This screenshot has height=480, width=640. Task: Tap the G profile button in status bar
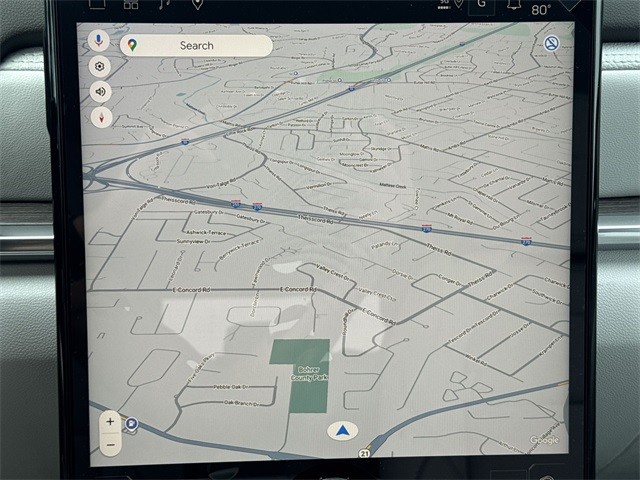tap(481, 5)
